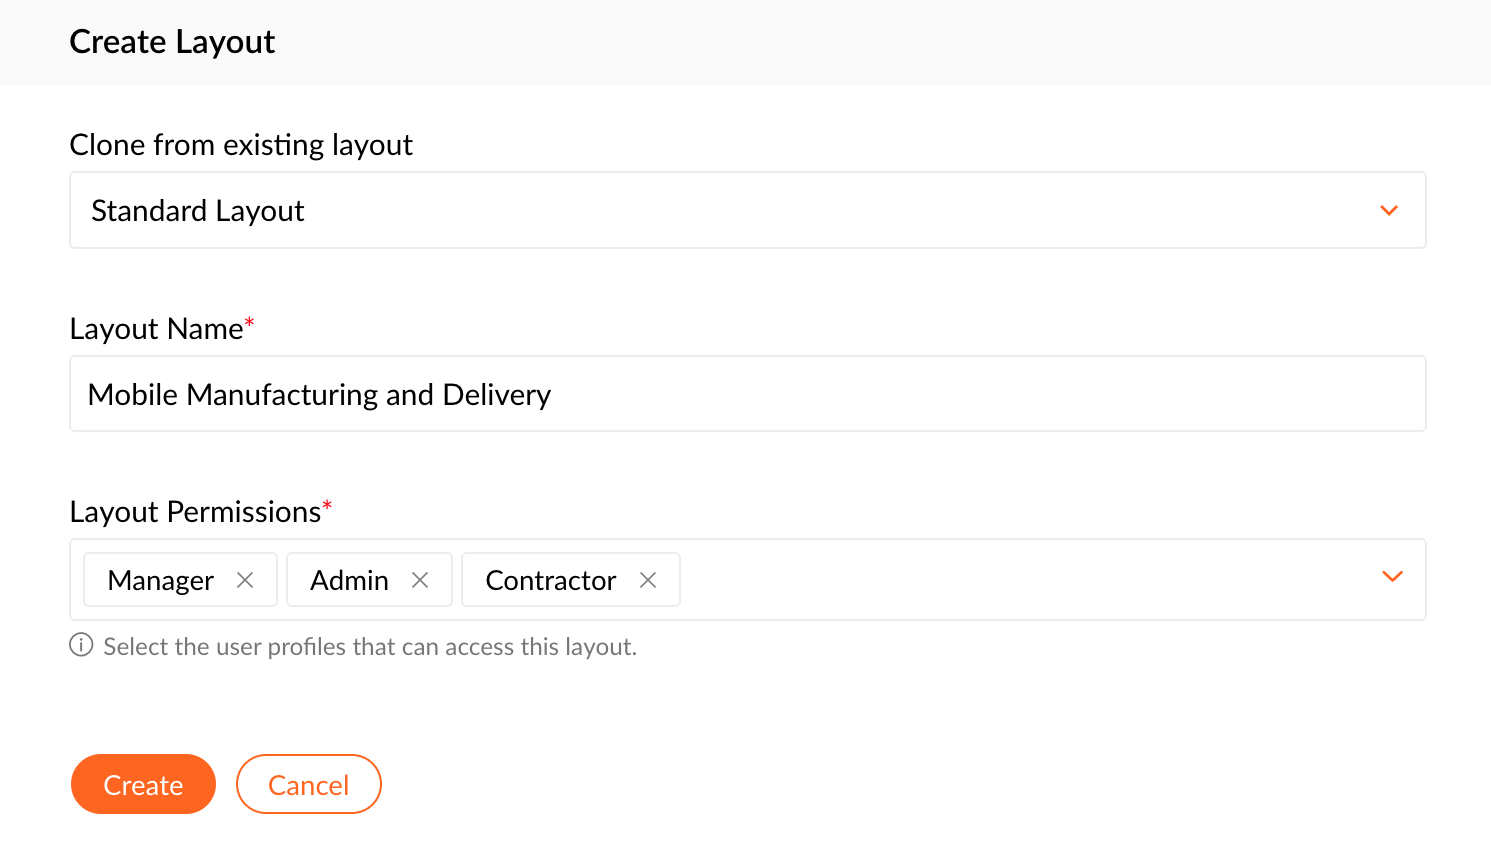
Task: Cancel the layout creation
Action: pyautogui.click(x=308, y=785)
